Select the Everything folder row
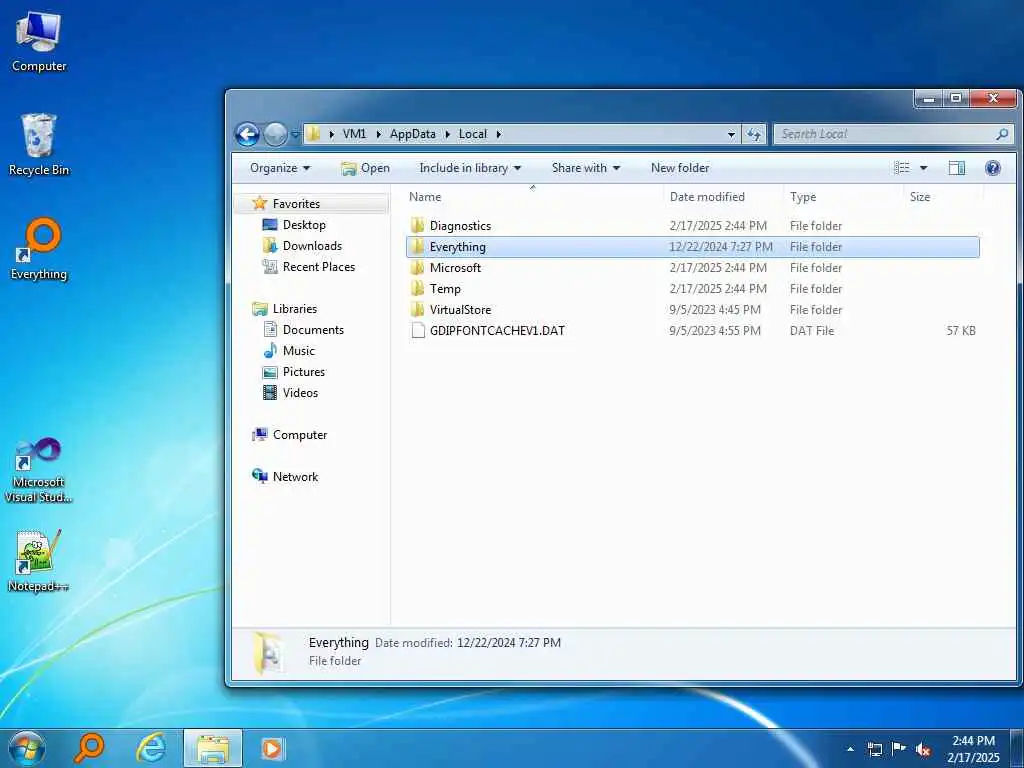This screenshot has width=1024, height=768. (x=692, y=247)
